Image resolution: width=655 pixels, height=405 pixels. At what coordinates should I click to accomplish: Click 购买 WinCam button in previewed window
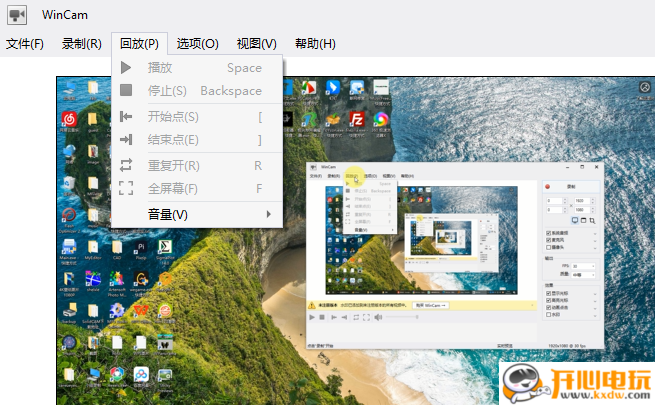431,305
